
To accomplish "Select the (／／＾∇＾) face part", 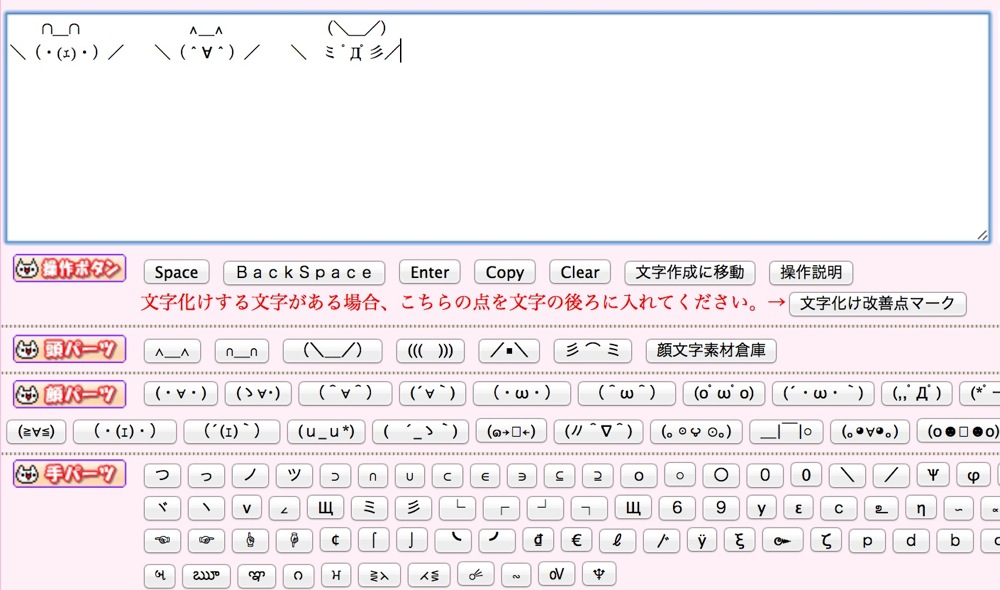I will click(598, 432).
